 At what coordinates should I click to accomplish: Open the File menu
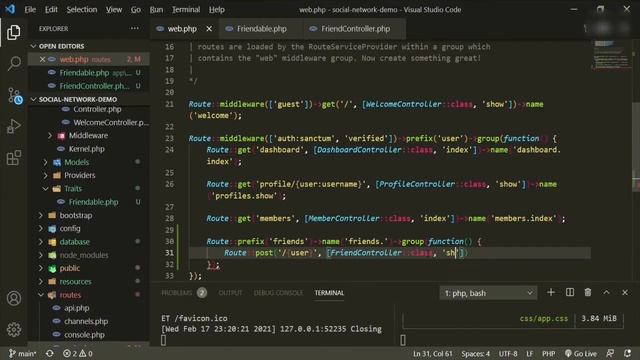pyautogui.click(x=30, y=9)
